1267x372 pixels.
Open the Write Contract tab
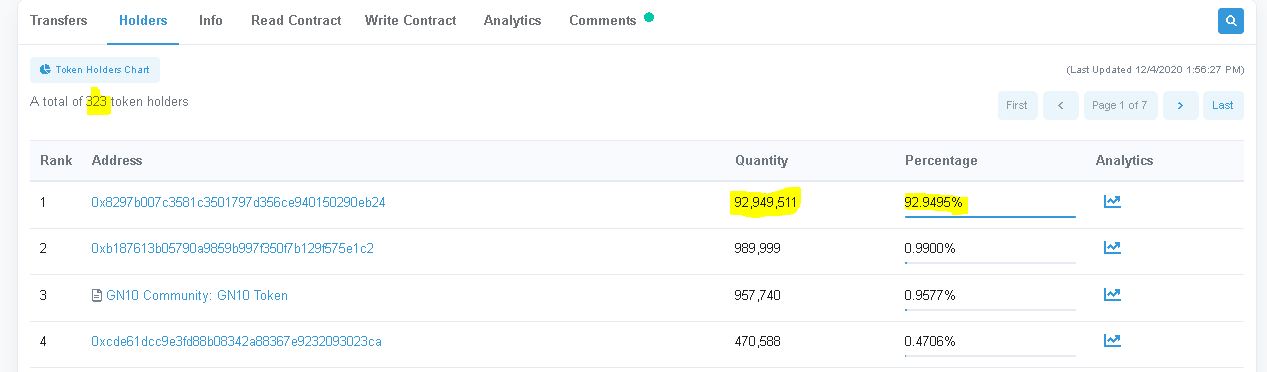pyautogui.click(x=411, y=20)
